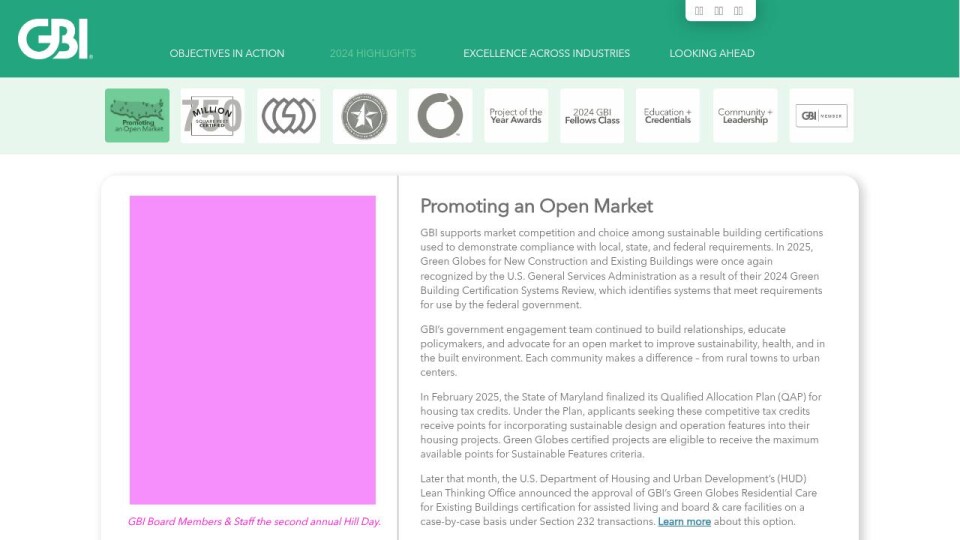Click the middle icon in the top floating widget
Viewport: 960px width, 540px height.
click(719, 11)
